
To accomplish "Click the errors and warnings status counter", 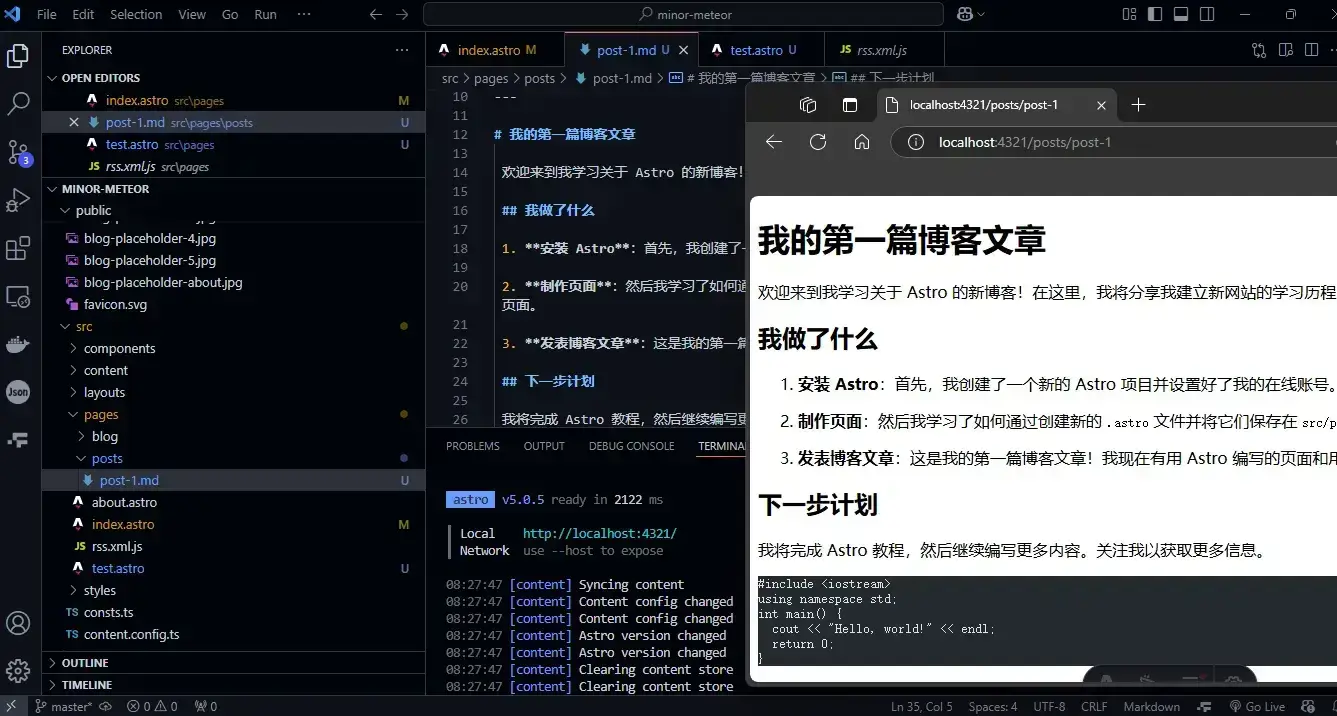I will [x=152, y=706].
